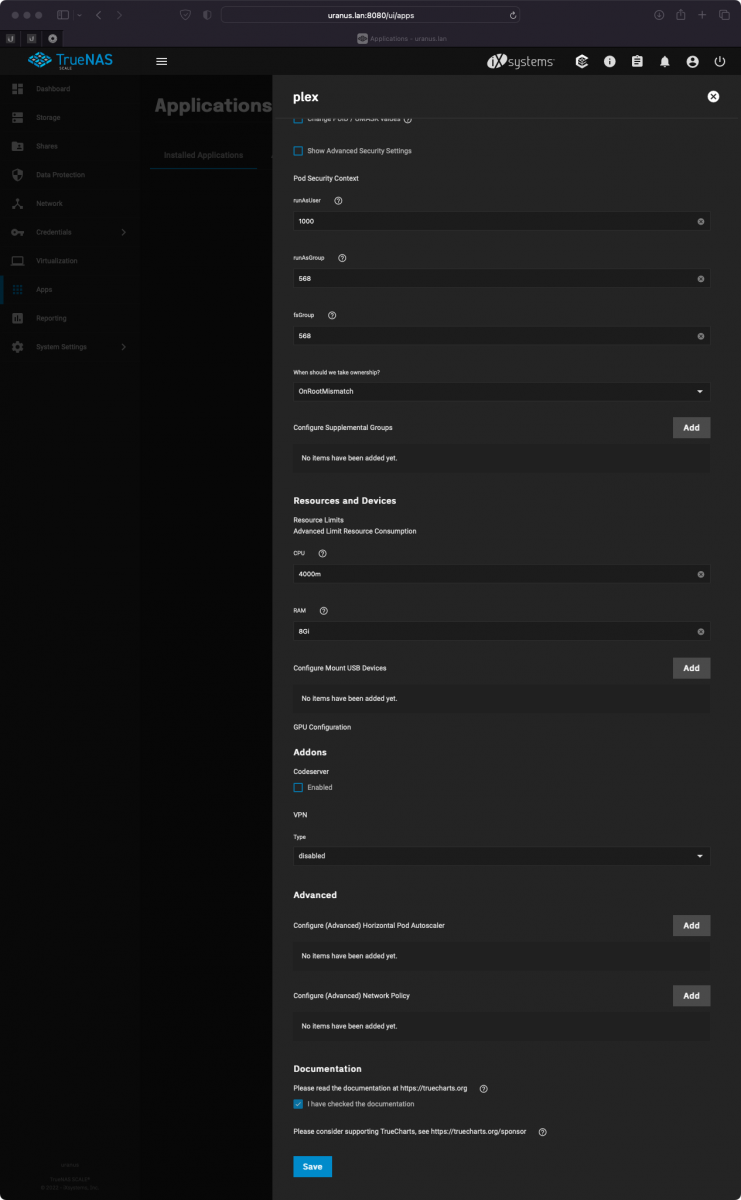Clear the RAM limit field

click(700, 632)
